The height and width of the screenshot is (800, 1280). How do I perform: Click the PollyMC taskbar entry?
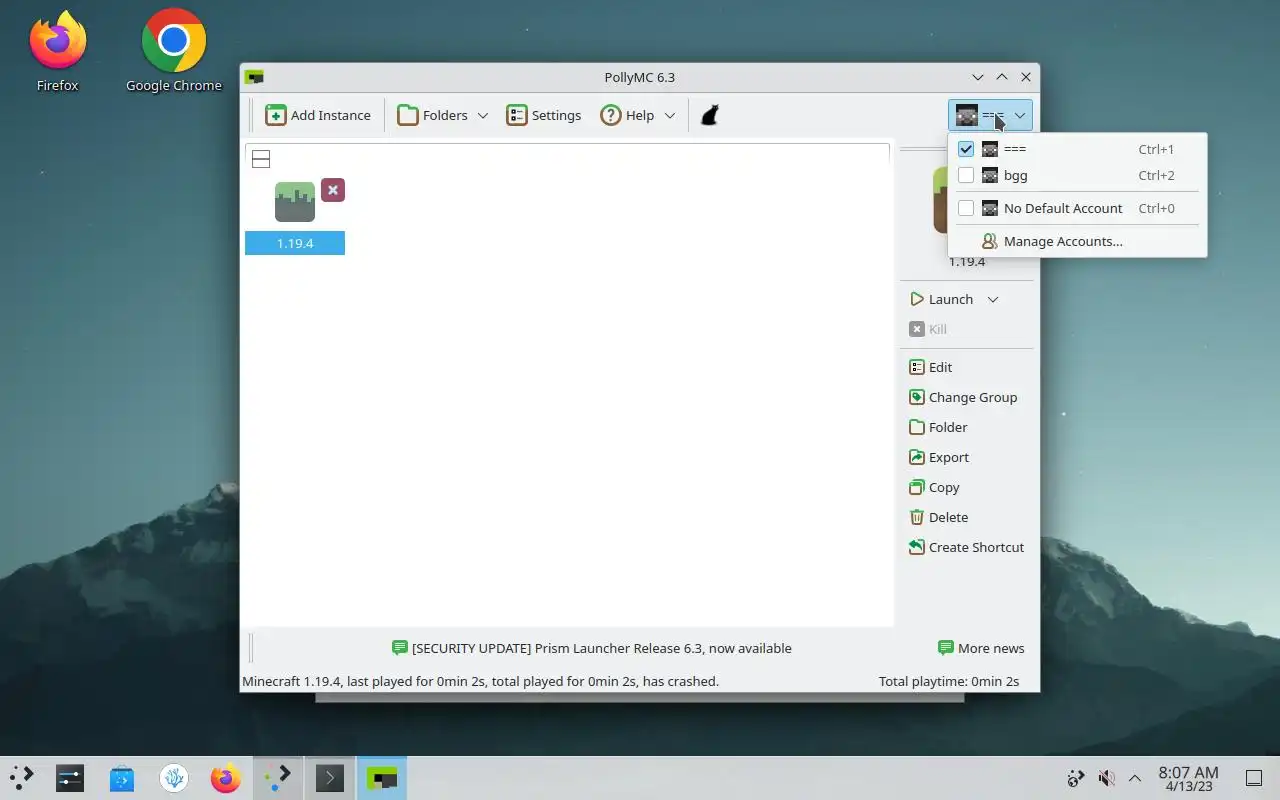382,777
